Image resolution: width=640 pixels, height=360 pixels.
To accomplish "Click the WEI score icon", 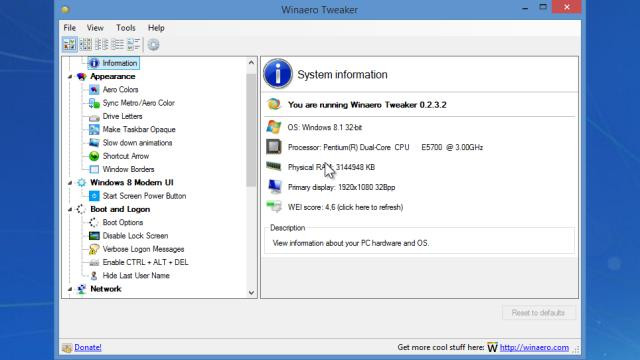I will pyautogui.click(x=274, y=206).
